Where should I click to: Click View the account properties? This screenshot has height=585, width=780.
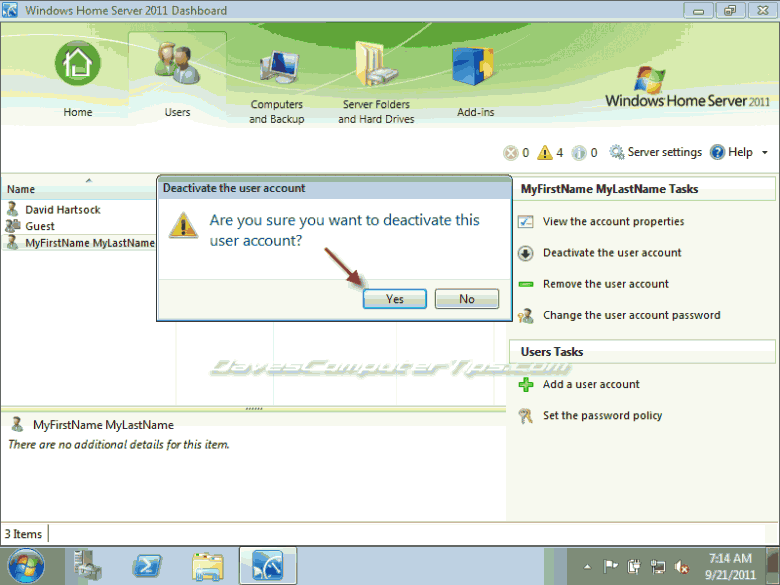tap(613, 221)
